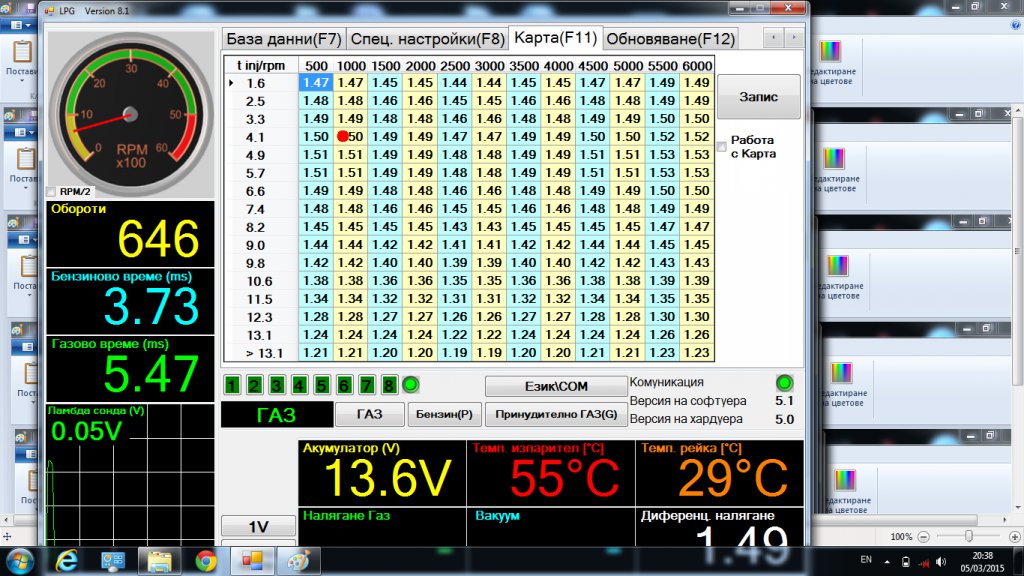The image size is (1024, 576).
Task: Click the 1V scale button
Action: [x=258, y=527]
